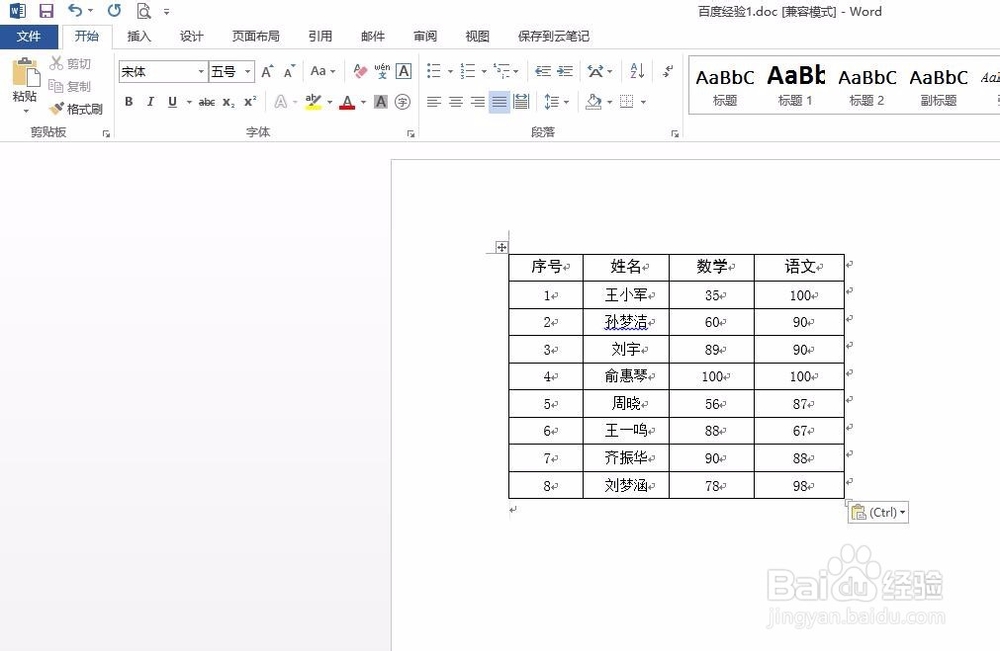This screenshot has height=651, width=1000.
Task: Toggle show paragraph marks
Action: pyautogui.click(x=667, y=70)
